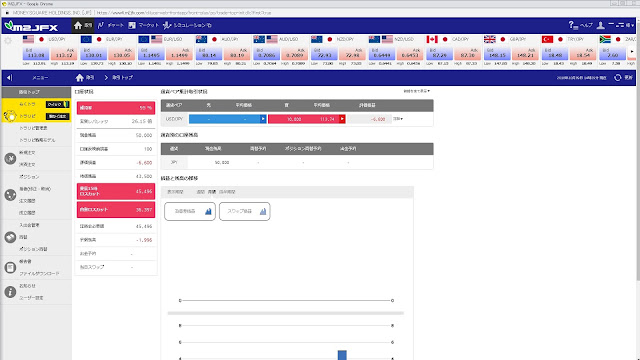Click the yellow Toraripi mascot icon
This screenshot has width=640, height=360.
tap(10, 116)
